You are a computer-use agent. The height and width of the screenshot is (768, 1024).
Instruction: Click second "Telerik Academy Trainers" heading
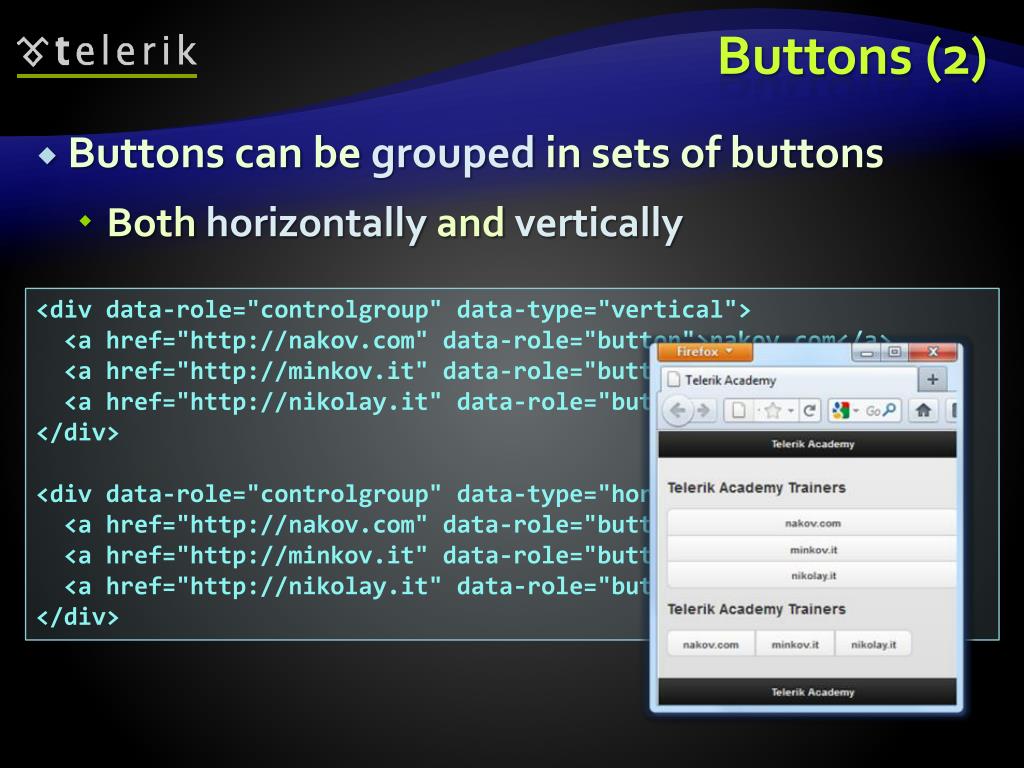[x=756, y=609]
